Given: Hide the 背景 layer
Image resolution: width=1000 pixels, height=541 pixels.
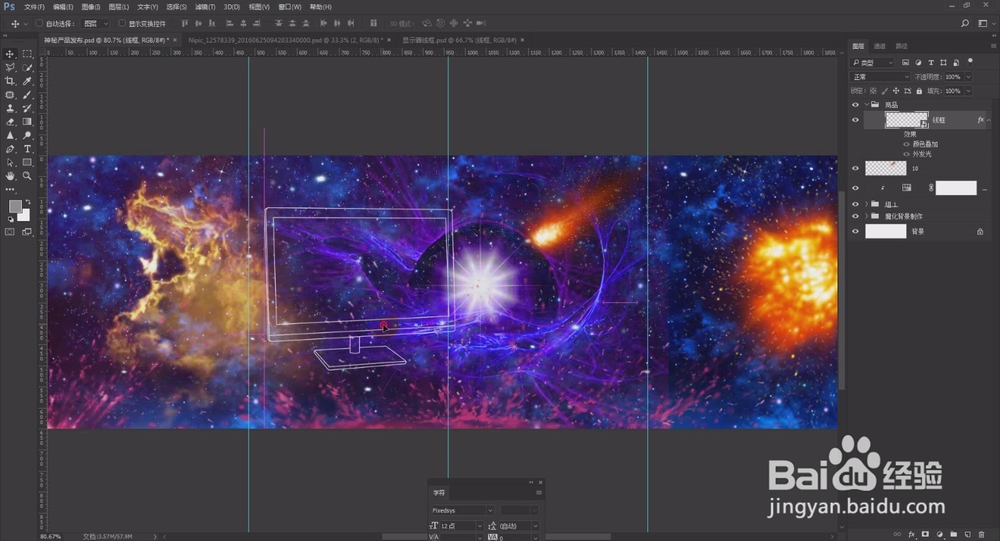Looking at the screenshot, I should [855, 232].
